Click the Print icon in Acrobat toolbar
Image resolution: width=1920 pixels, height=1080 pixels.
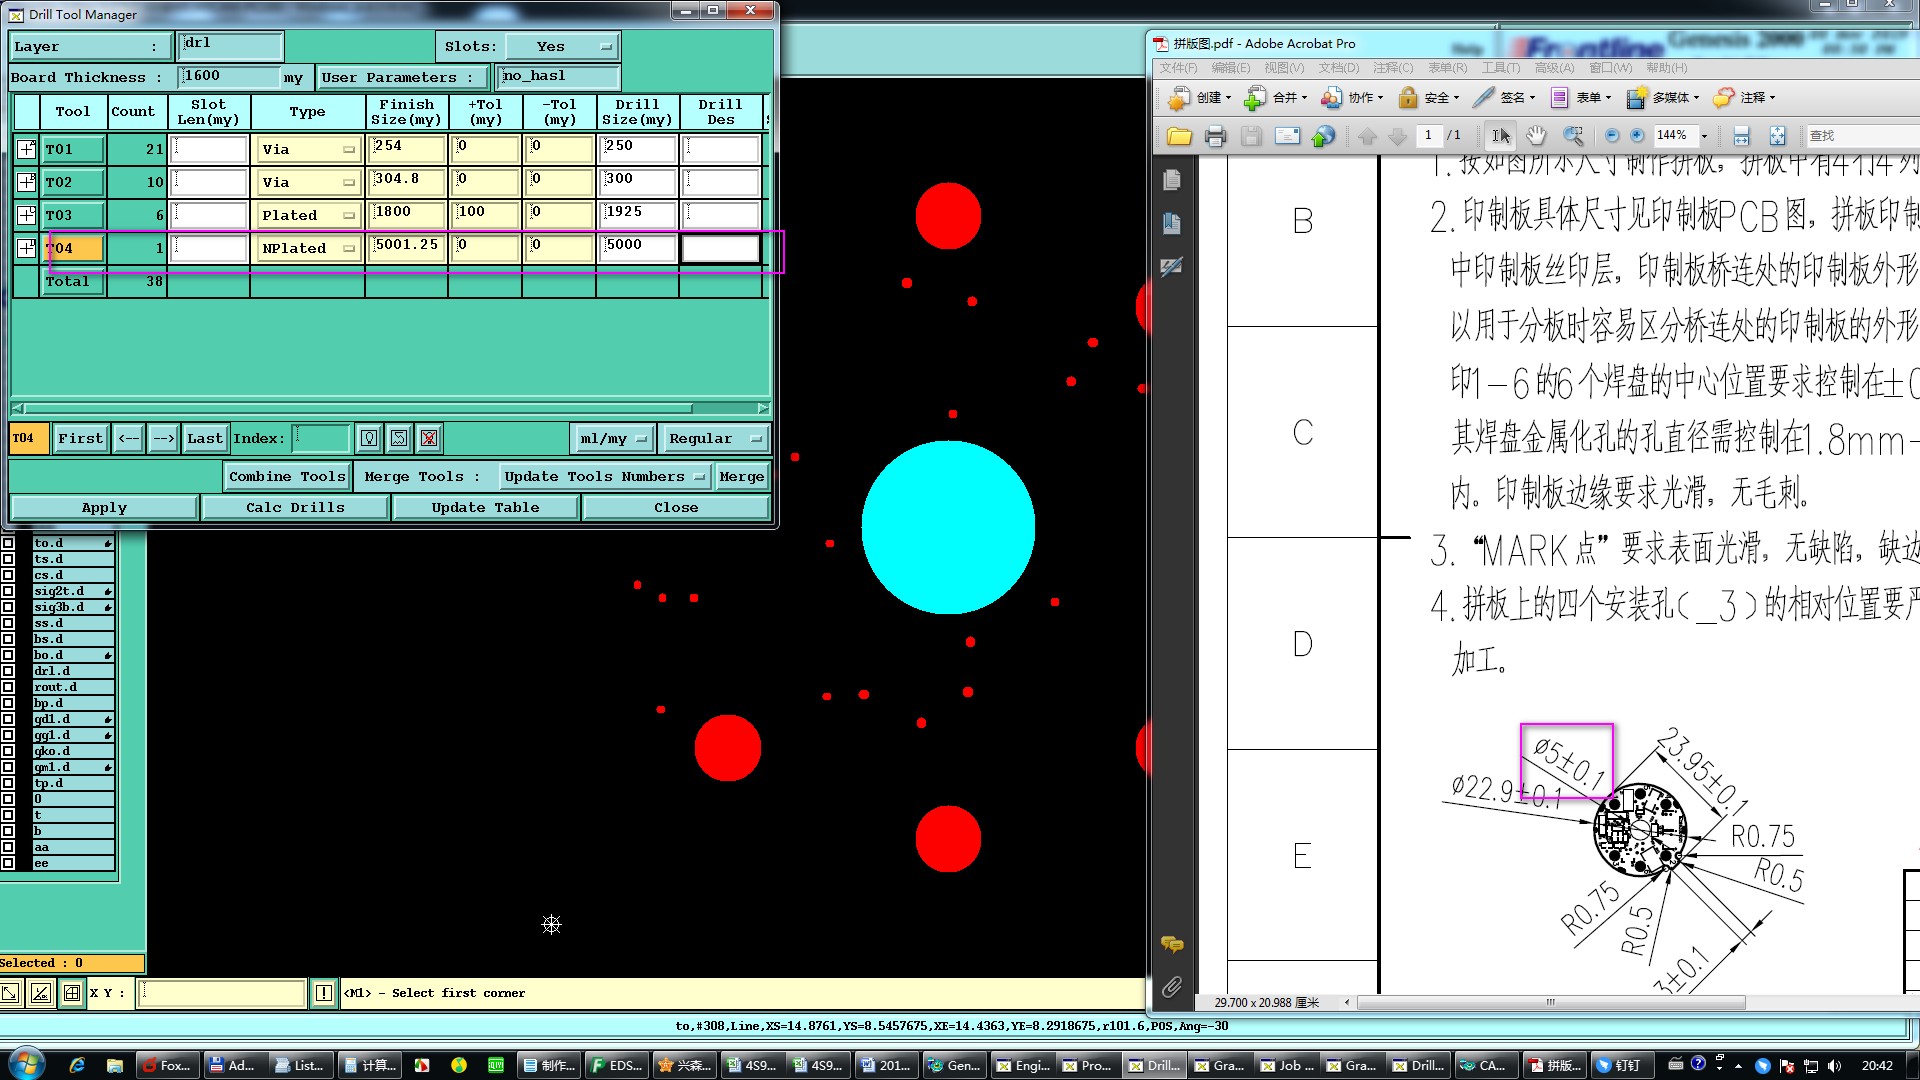pyautogui.click(x=1215, y=136)
